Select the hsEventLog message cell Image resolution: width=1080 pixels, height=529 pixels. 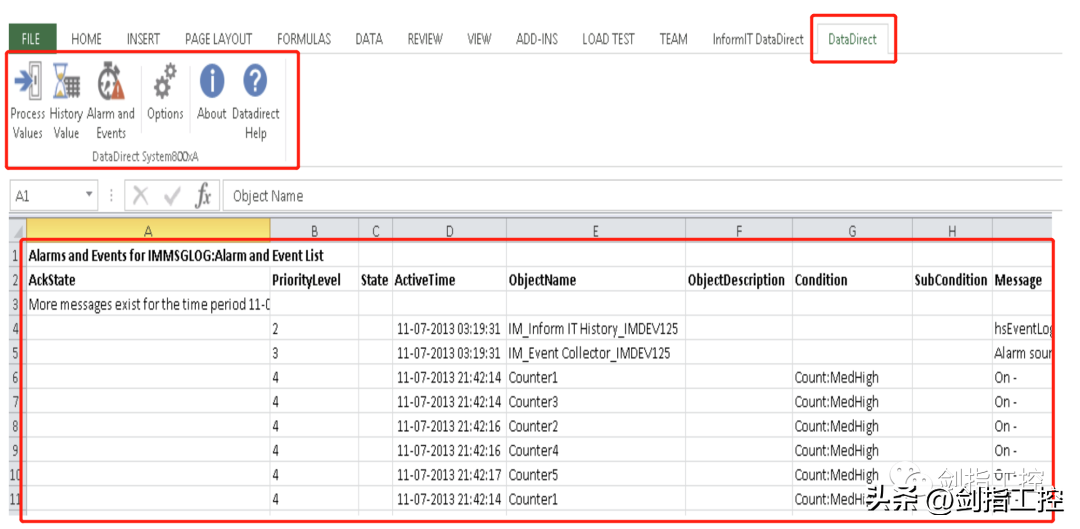[x=1022, y=329]
